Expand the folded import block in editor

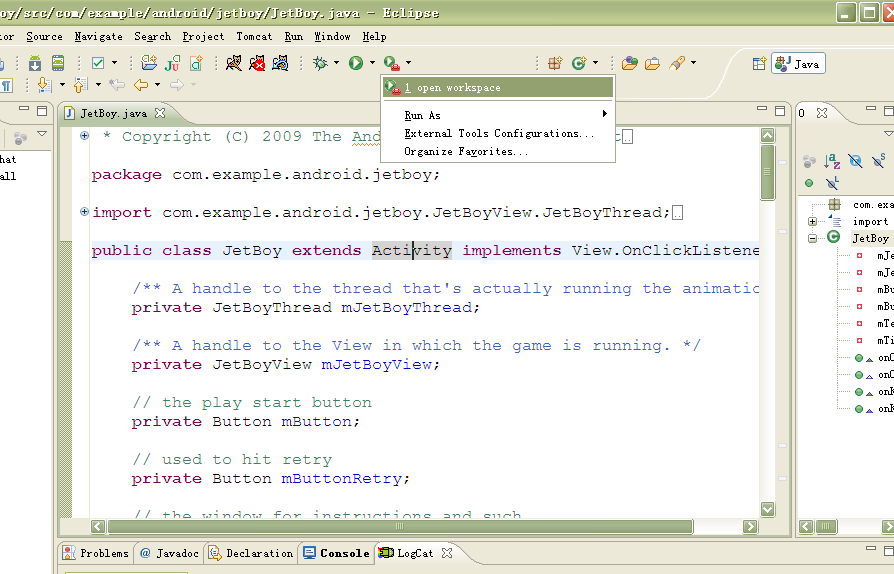pyautogui.click(x=84, y=212)
